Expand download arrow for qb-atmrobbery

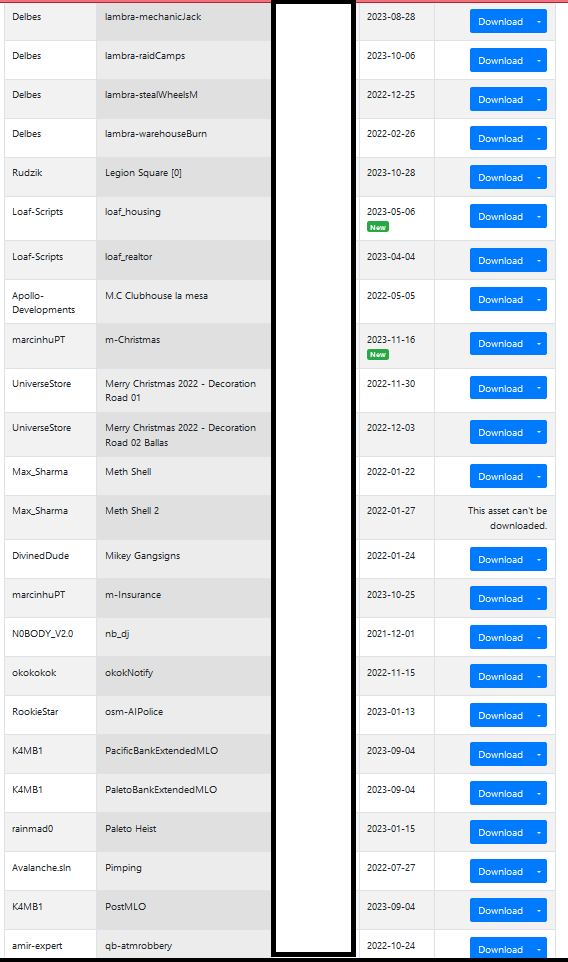coord(539,949)
